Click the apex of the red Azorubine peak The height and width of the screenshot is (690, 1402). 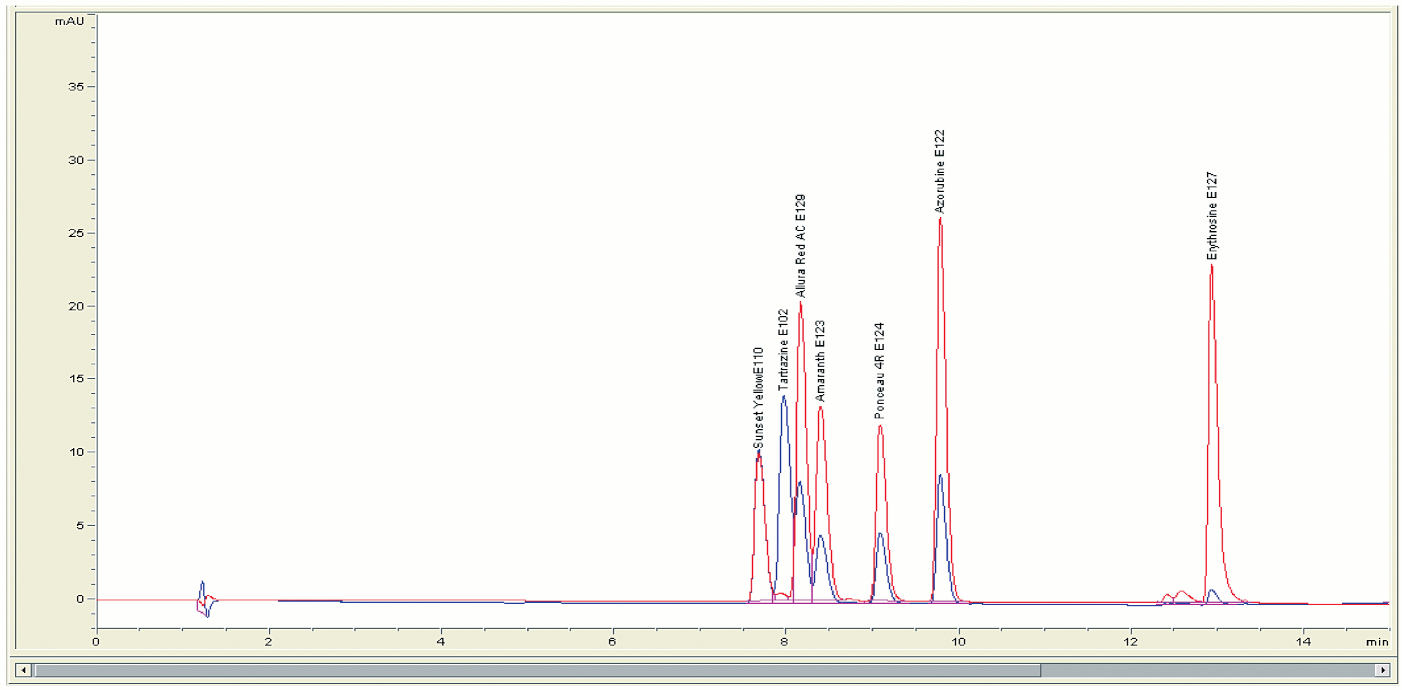point(940,219)
